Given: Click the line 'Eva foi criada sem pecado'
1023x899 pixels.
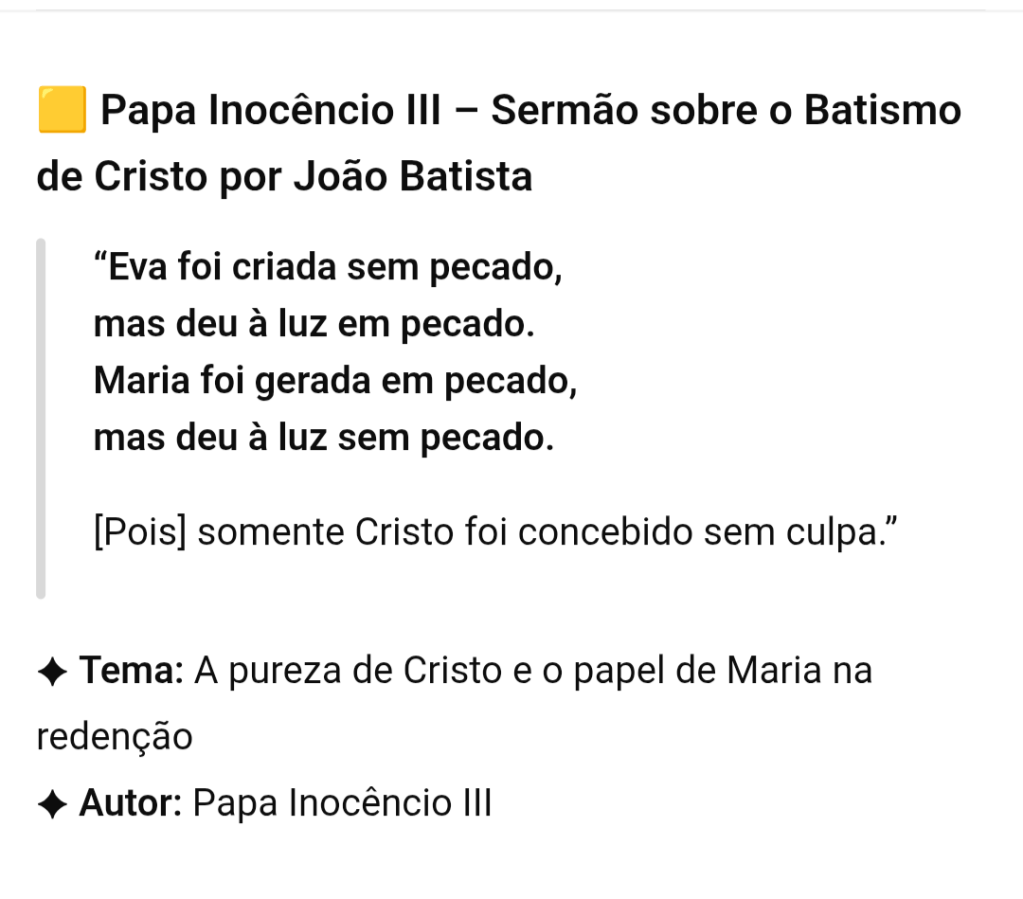Looking at the screenshot, I should pos(328,268).
